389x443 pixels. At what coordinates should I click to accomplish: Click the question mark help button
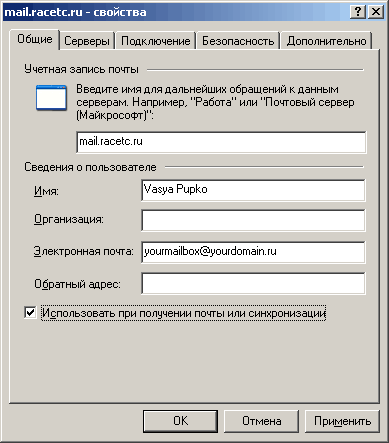tap(358, 12)
